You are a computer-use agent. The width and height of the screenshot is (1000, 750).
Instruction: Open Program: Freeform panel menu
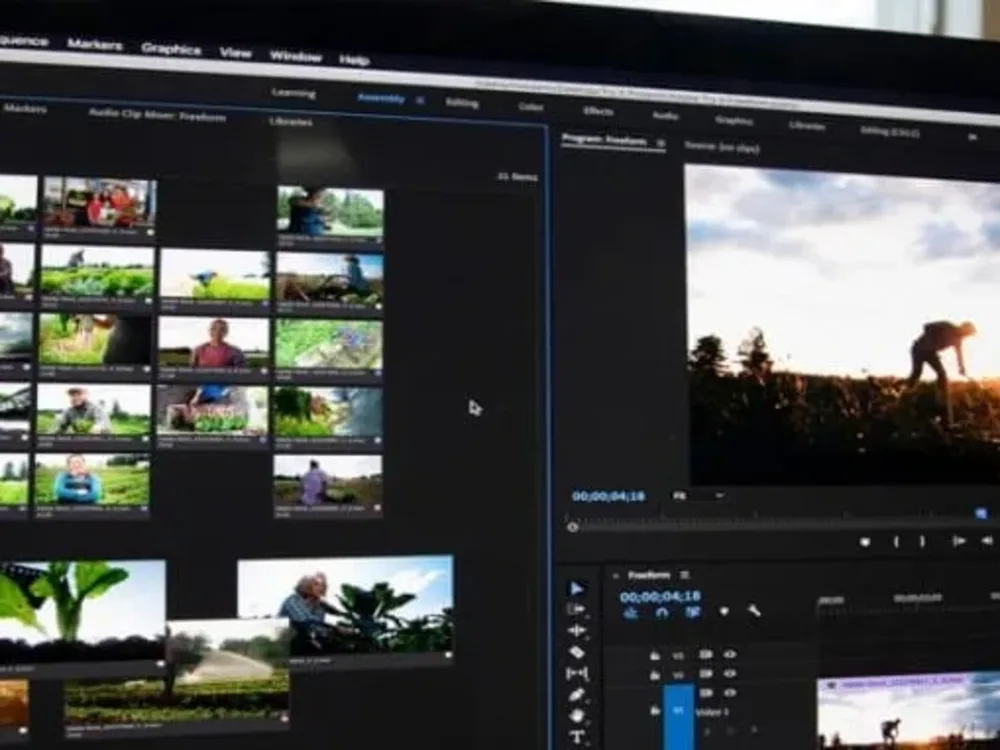click(x=661, y=143)
